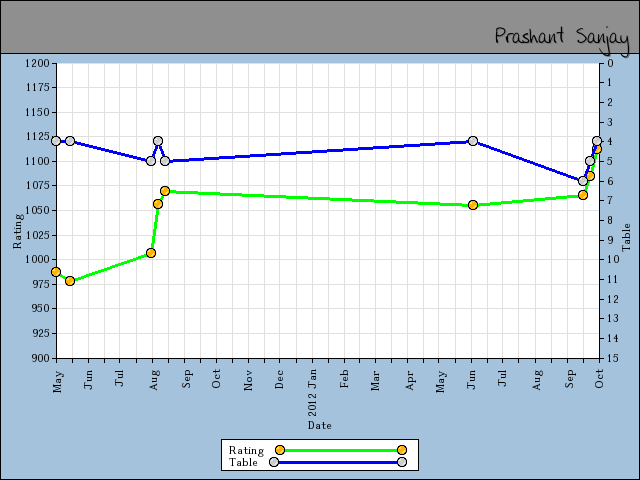
Task: Click the orange Rating point near 1006
Action: 151,253
